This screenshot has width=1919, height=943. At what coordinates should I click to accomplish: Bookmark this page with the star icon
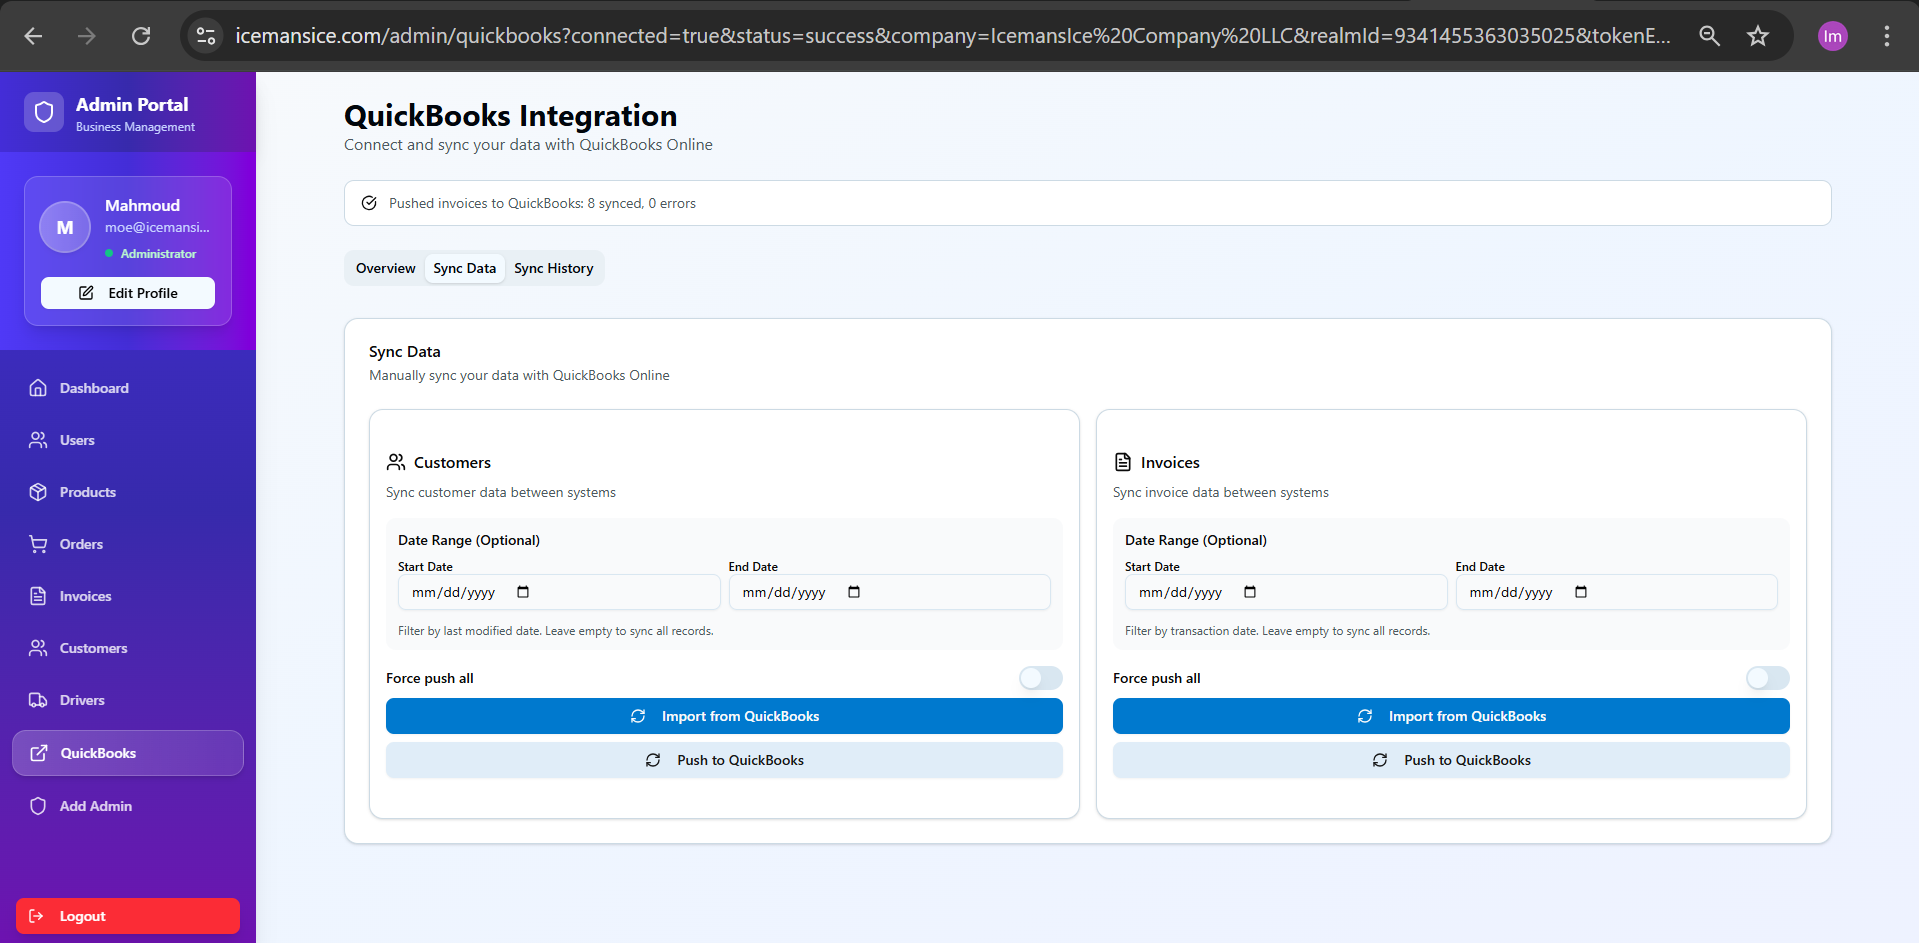pyautogui.click(x=1757, y=36)
